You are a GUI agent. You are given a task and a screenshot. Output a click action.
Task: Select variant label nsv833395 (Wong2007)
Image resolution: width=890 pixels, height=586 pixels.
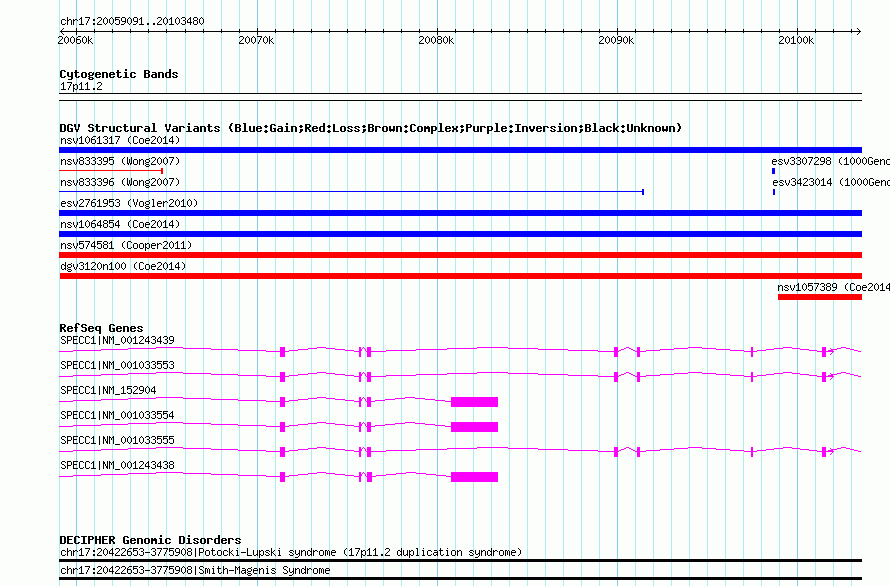tap(120, 161)
